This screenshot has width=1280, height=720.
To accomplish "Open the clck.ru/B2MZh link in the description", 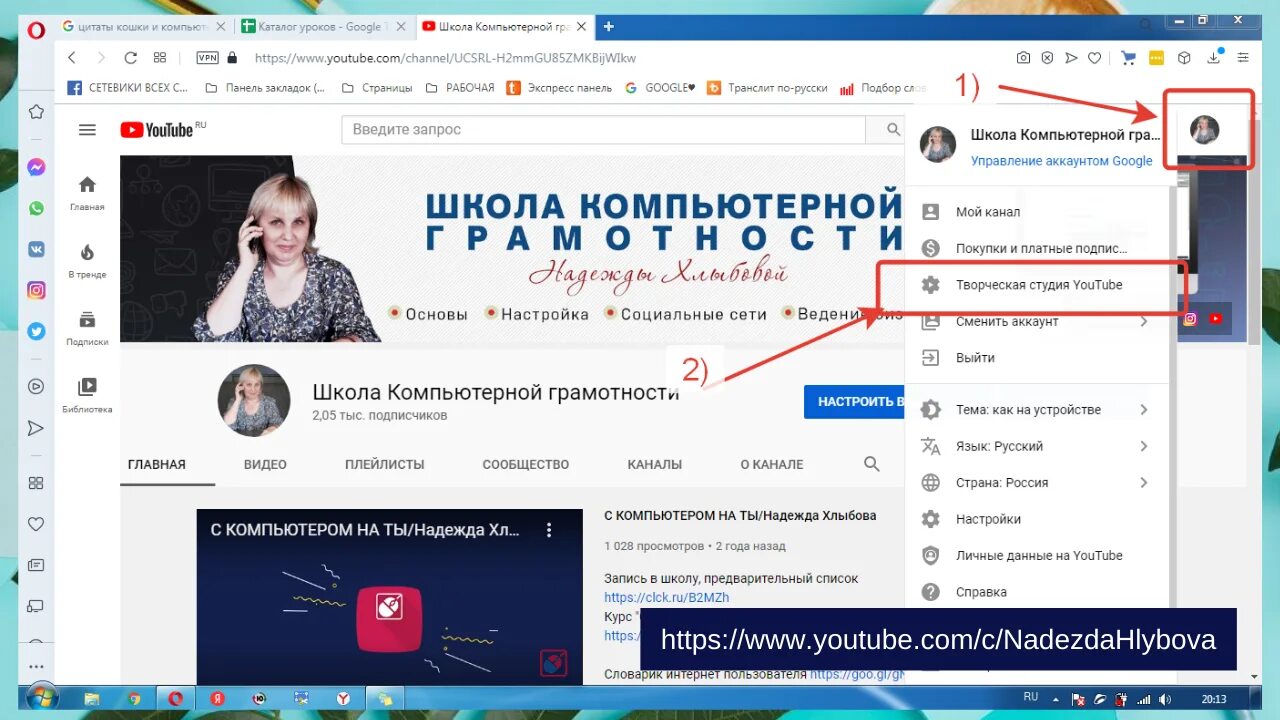I will [667, 597].
